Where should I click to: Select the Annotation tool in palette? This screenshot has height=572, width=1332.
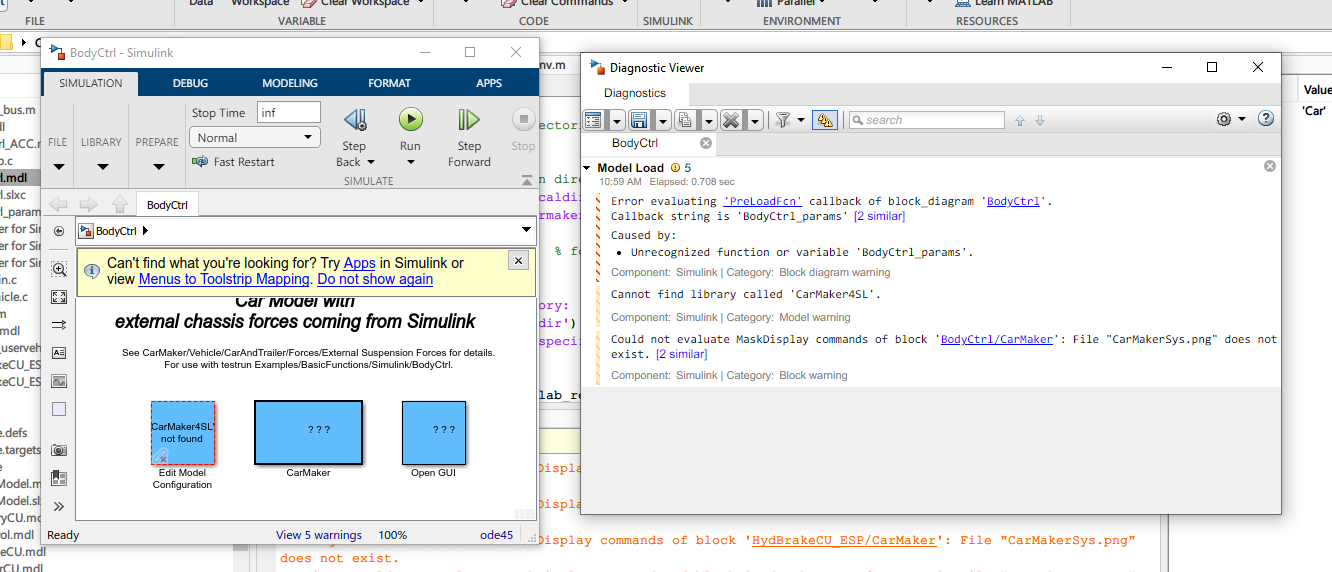(59, 353)
